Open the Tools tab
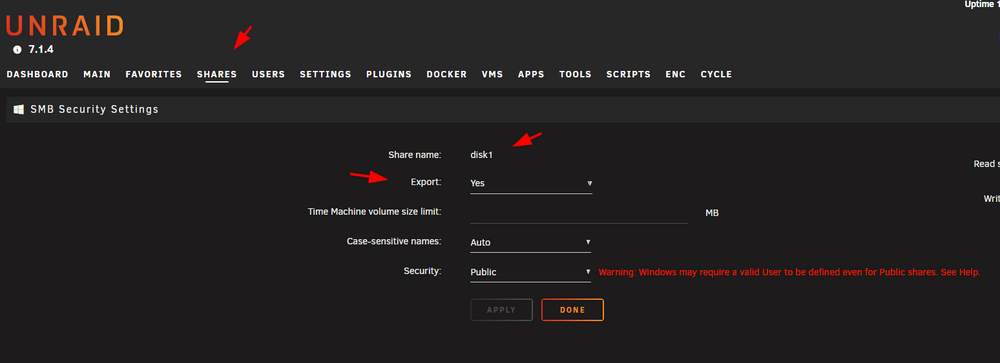Viewport: 1000px width, 363px height. (575, 74)
